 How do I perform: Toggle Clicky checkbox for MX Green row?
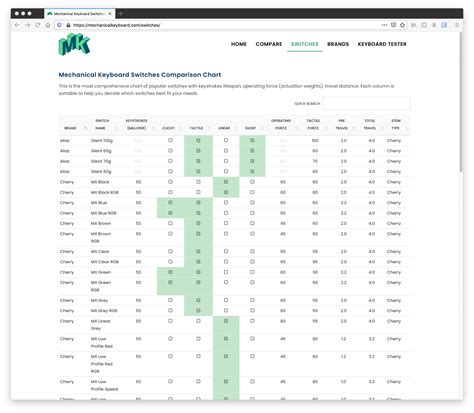pos(170,272)
